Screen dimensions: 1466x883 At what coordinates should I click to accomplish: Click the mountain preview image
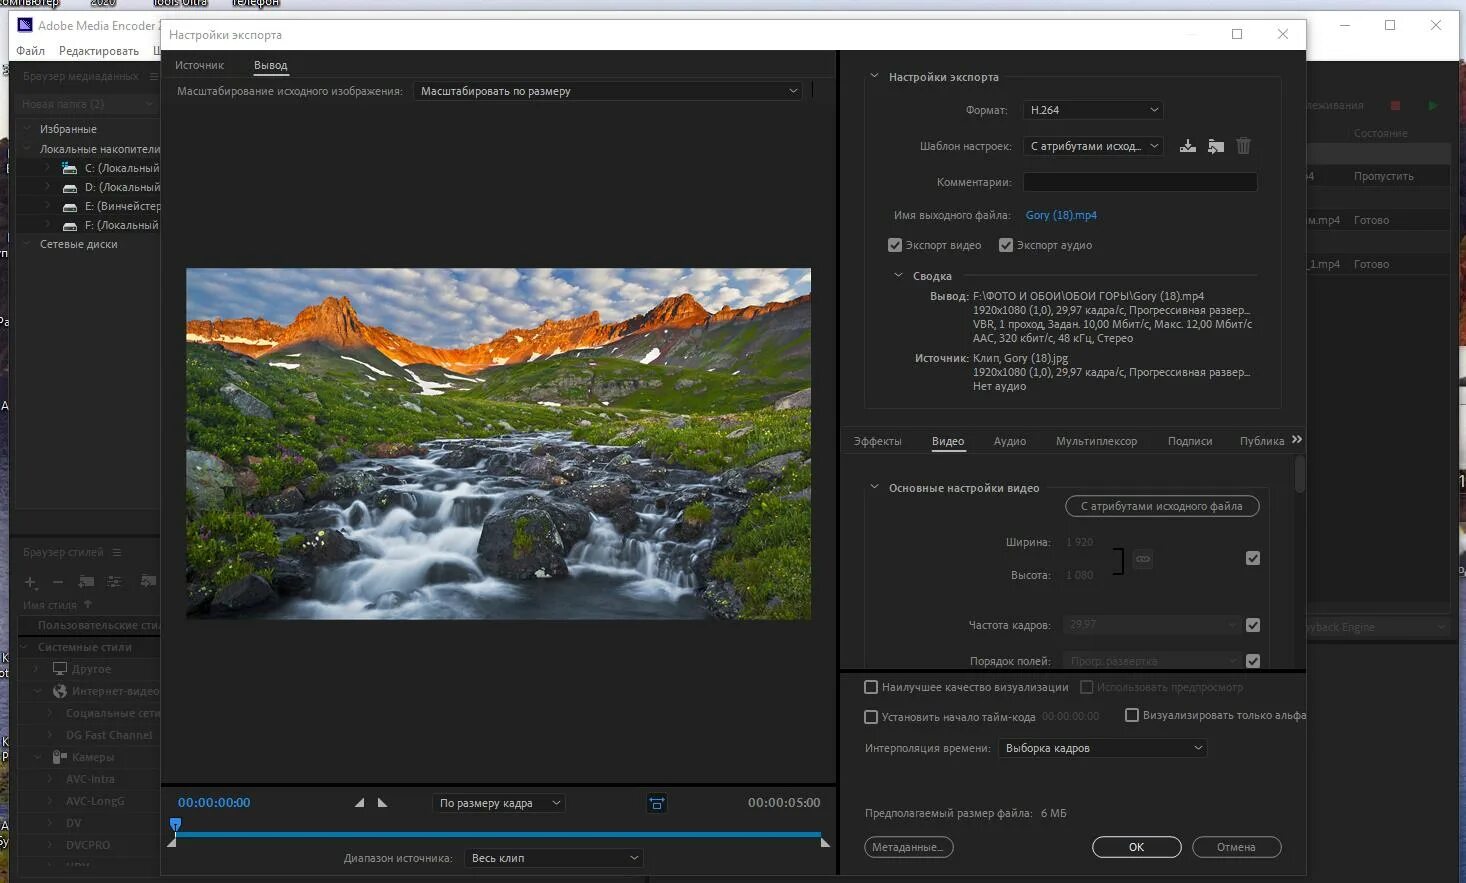click(498, 443)
